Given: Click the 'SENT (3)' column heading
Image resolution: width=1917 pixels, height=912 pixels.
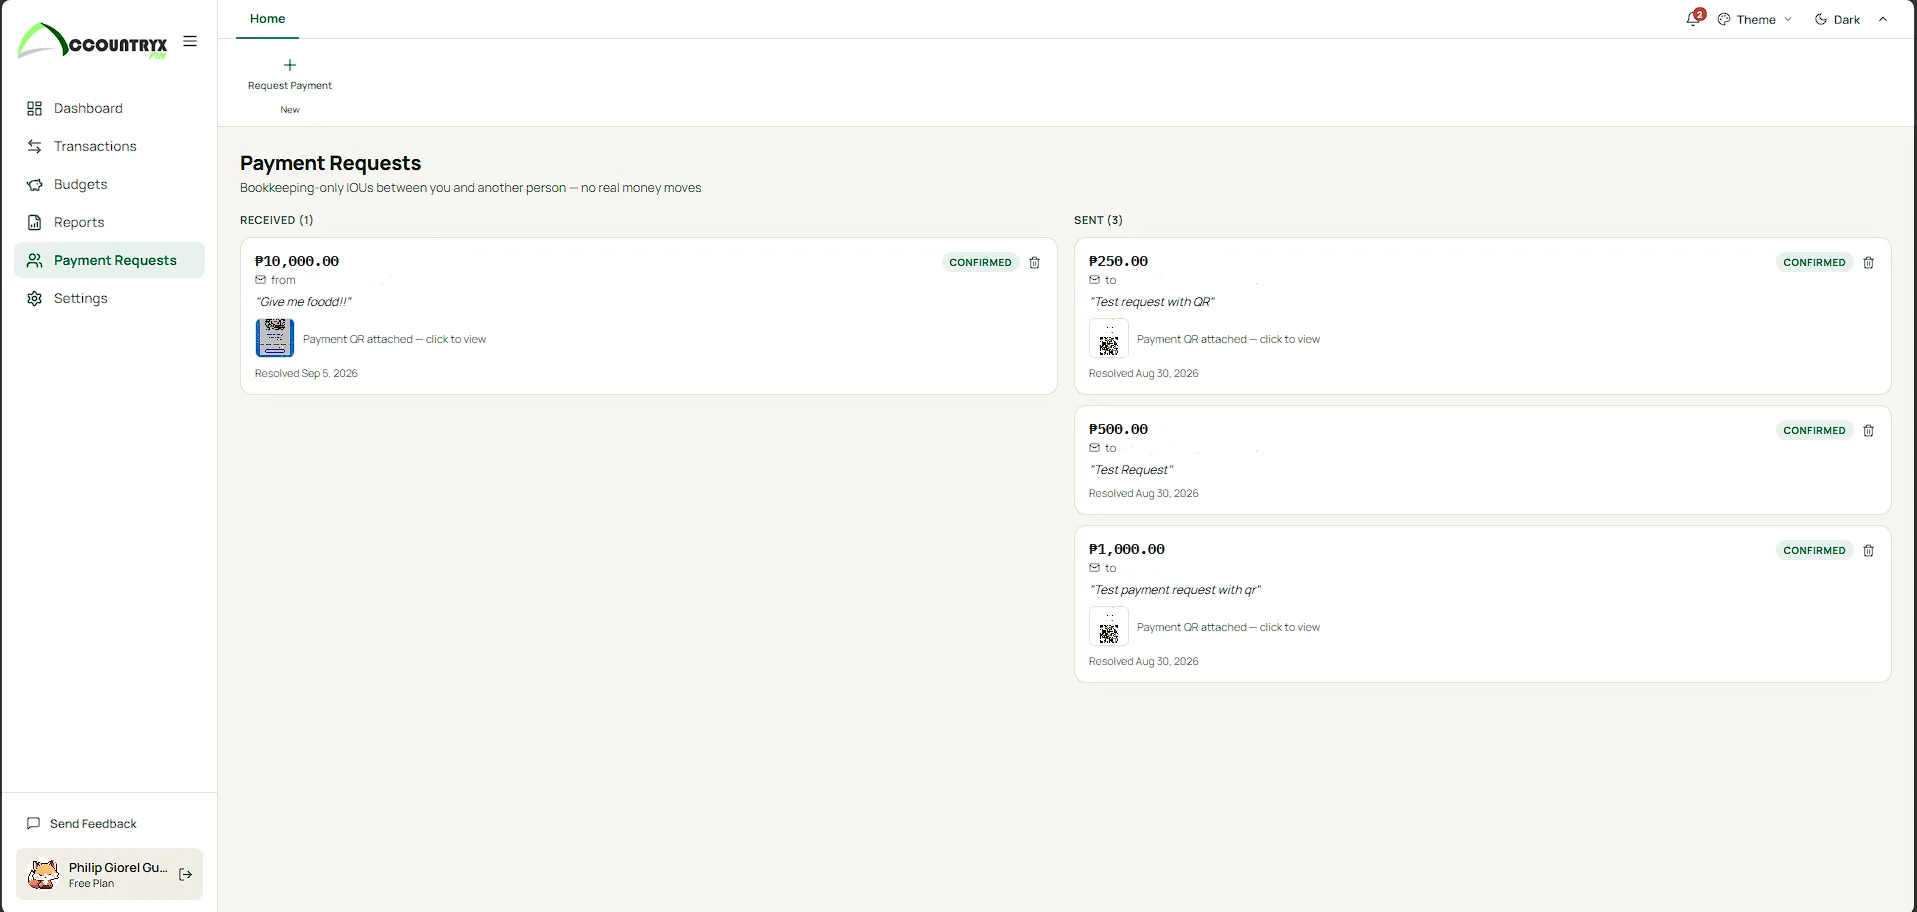Looking at the screenshot, I should 1098,220.
